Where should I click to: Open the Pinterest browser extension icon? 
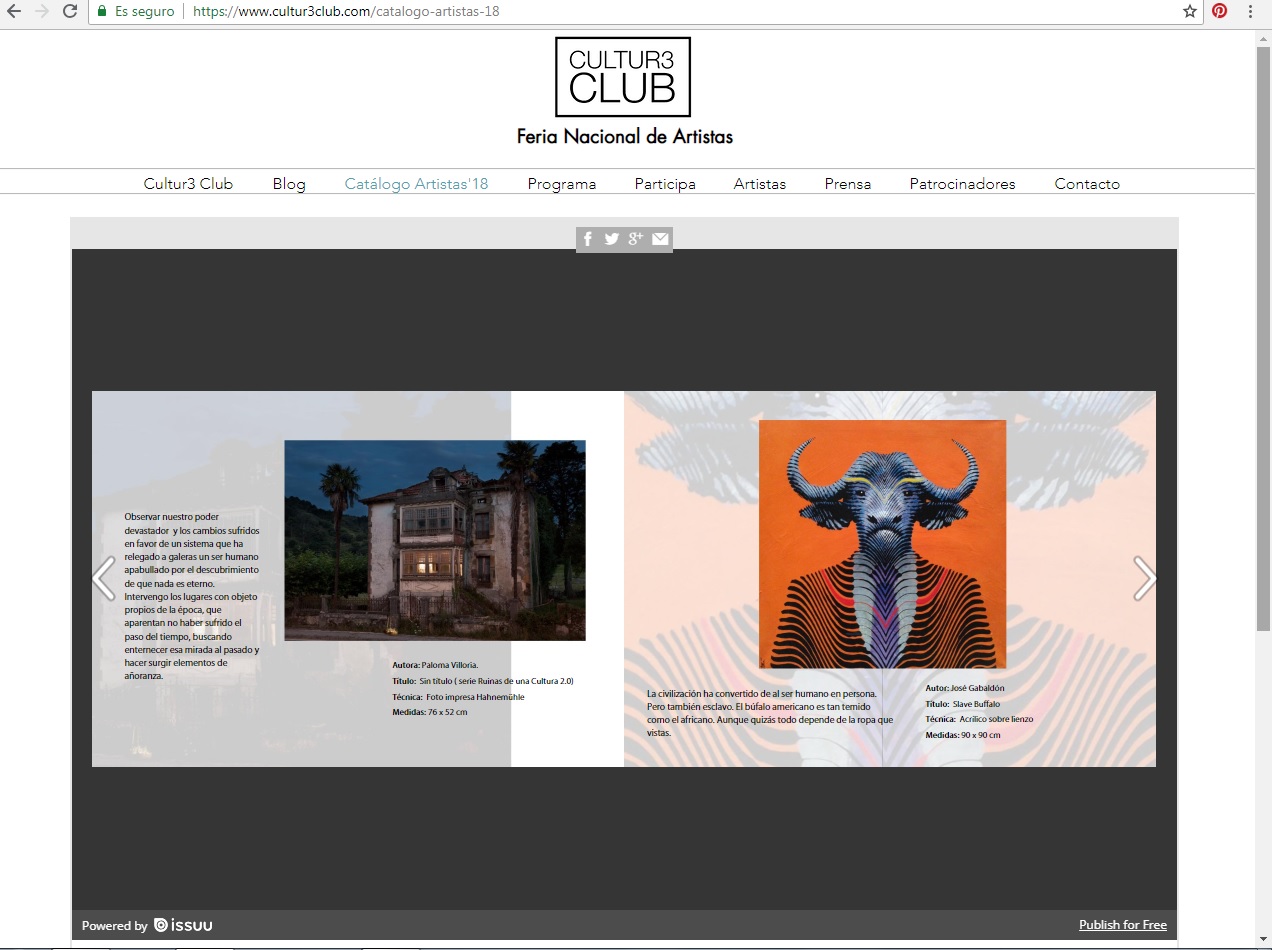1219,13
